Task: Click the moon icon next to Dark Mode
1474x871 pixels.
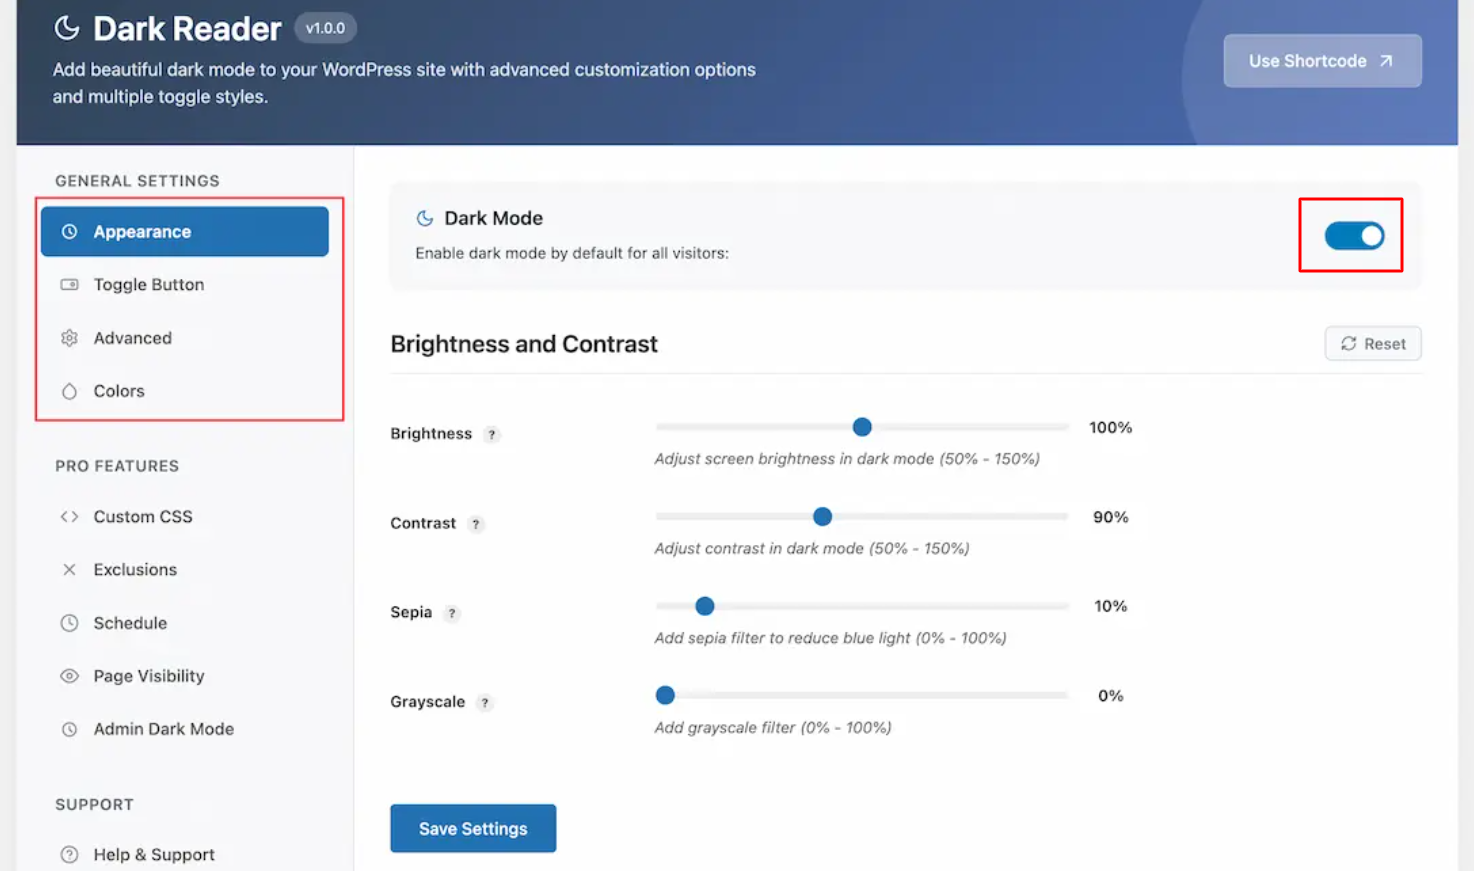Action: pos(423,218)
